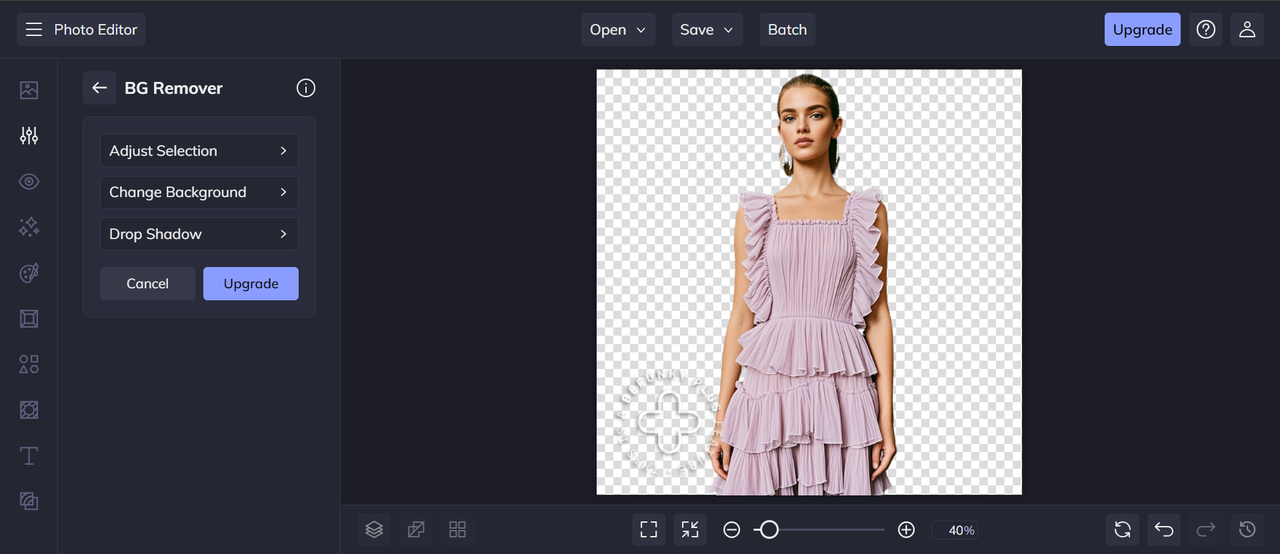
Task: Click Upgrade in BG Remover panel
Action: click(251, 284)
